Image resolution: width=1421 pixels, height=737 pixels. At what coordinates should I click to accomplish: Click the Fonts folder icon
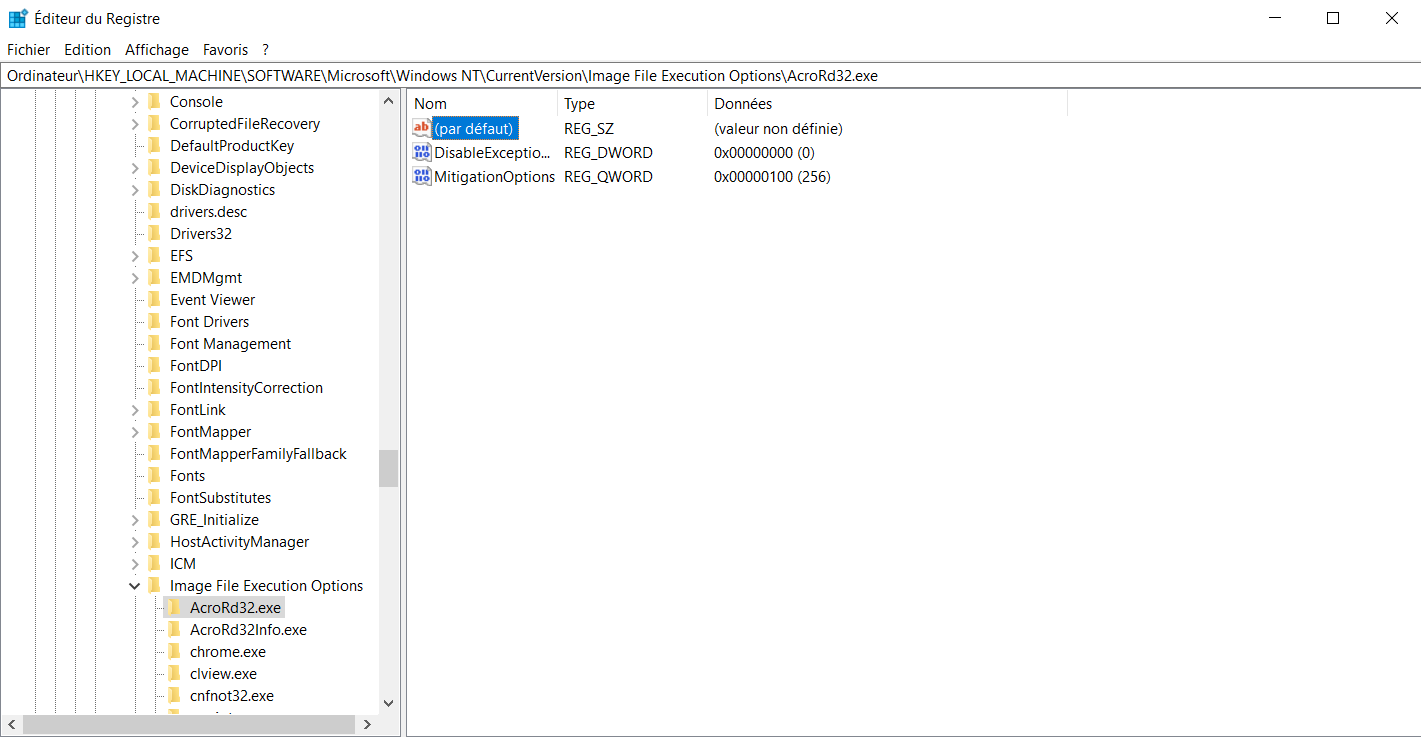click(154, 476)
